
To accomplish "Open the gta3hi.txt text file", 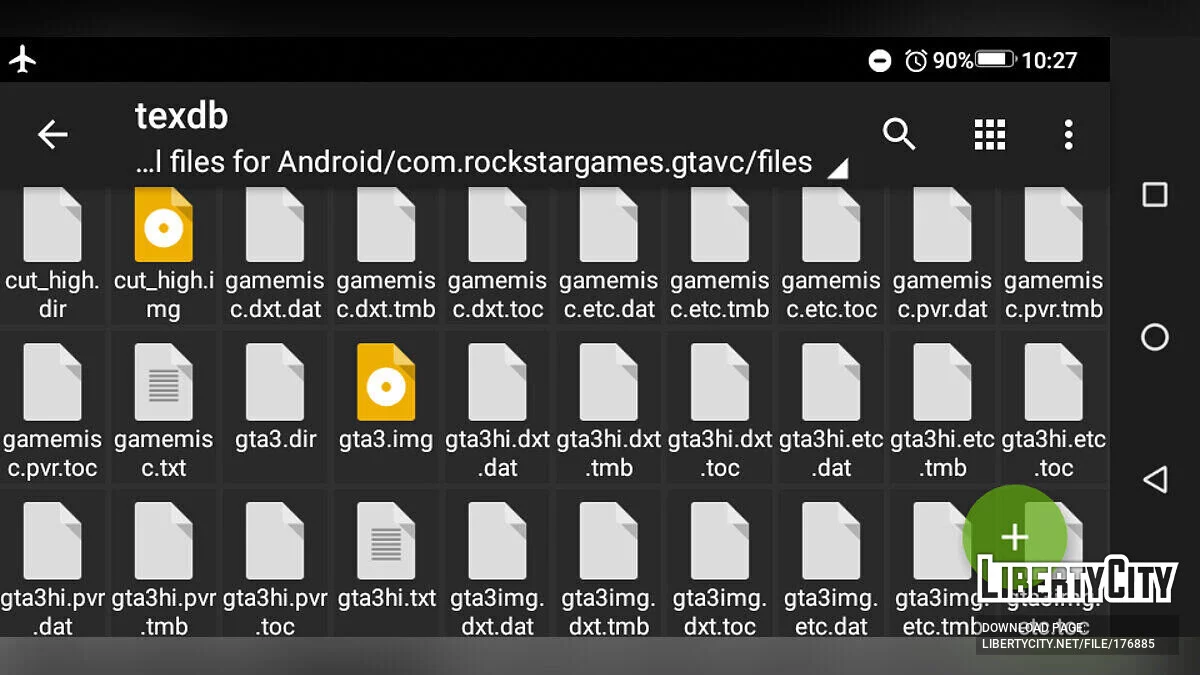I will click(386, 542).
